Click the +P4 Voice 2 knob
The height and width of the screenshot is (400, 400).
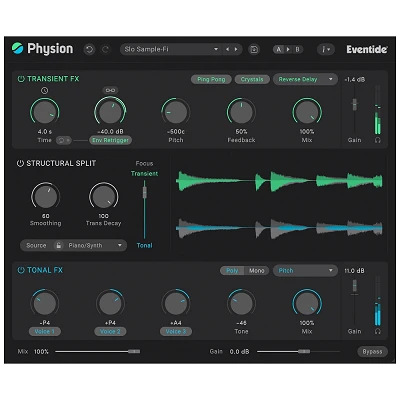(x=110, y=303)
